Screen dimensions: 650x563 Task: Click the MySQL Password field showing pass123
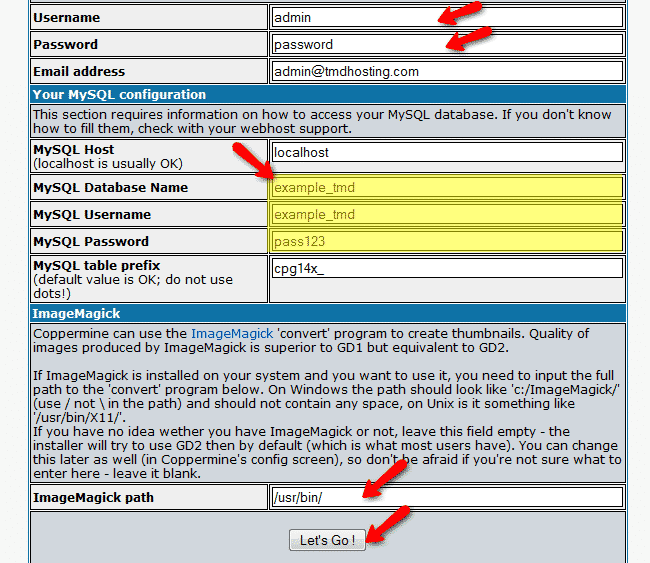[x=446, y=242]
